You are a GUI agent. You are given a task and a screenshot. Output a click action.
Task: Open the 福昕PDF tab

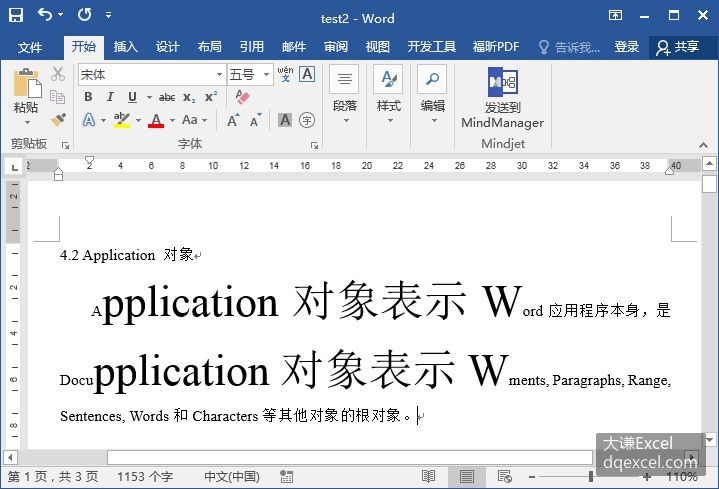coord(496,47)
